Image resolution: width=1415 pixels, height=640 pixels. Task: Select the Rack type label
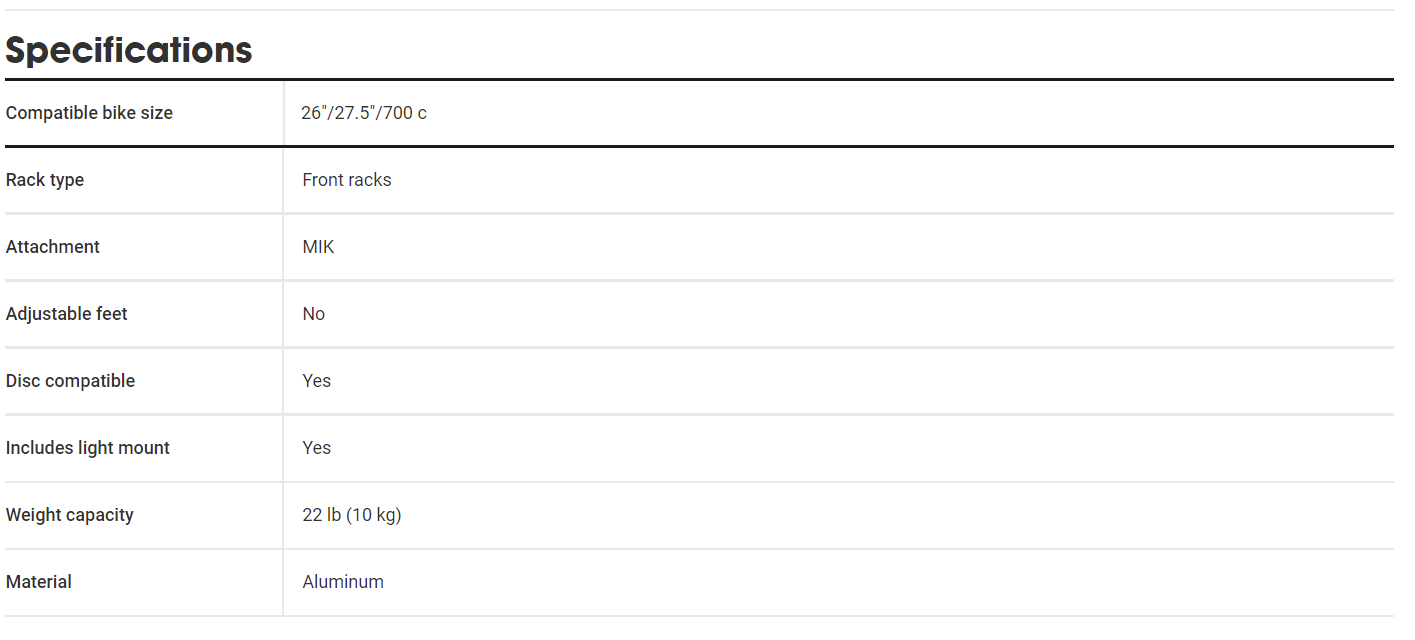click(45, 180)
